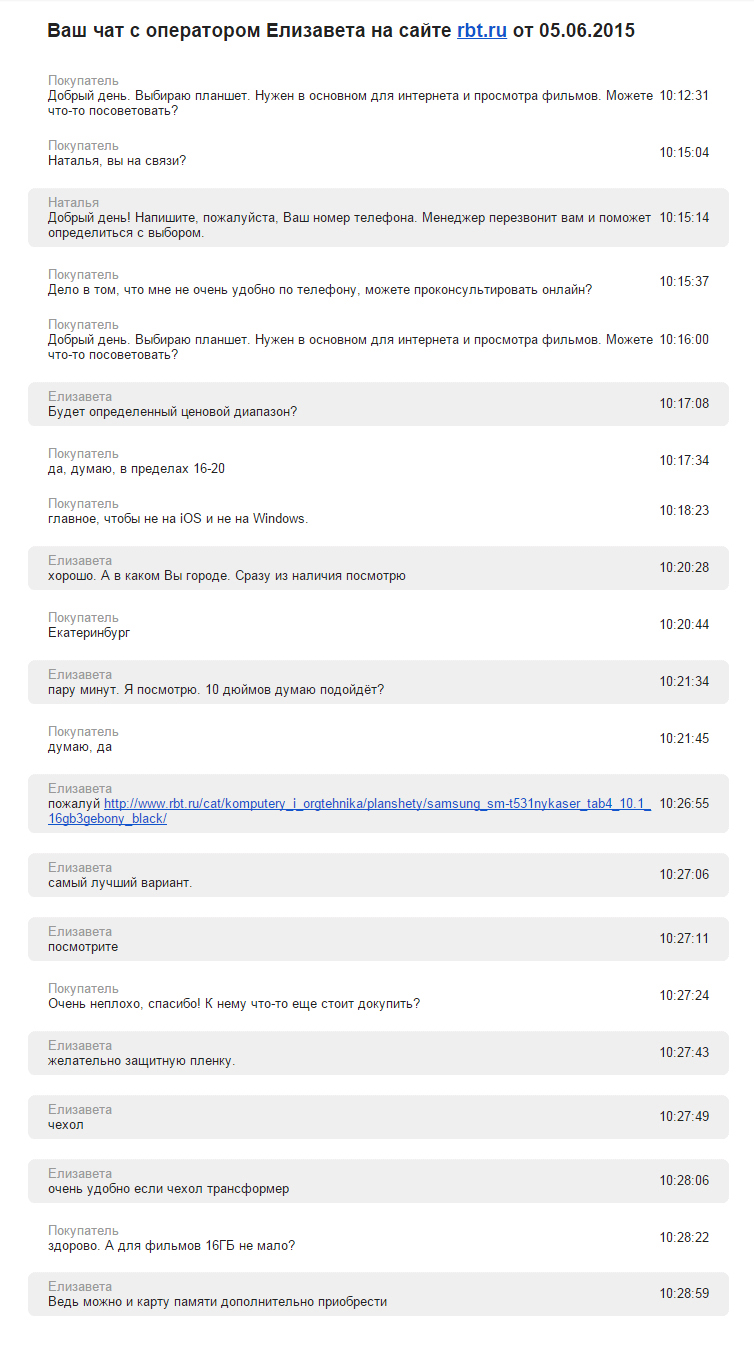Select Наталья's message asking for phone number

378,217
